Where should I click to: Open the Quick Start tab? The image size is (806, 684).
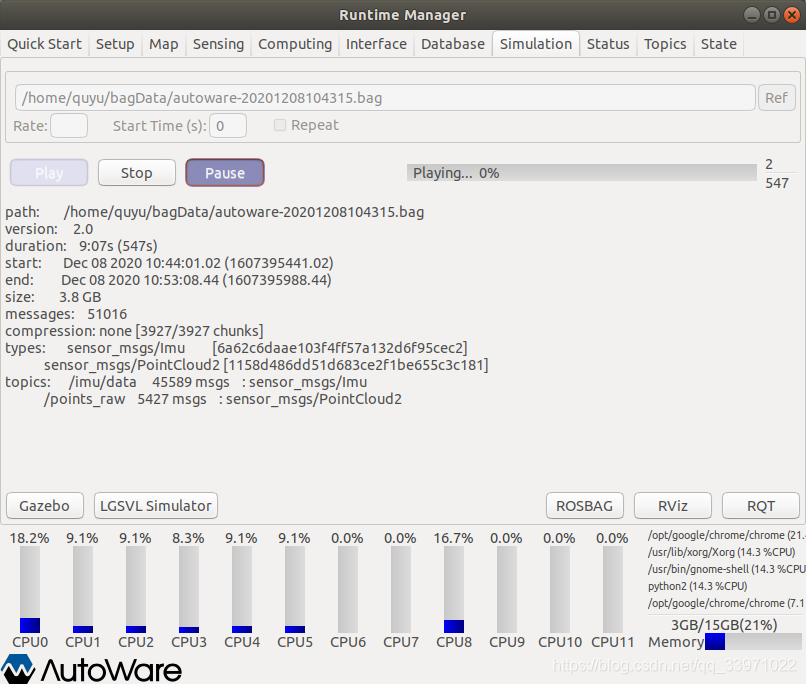click(x=44, y=44)
